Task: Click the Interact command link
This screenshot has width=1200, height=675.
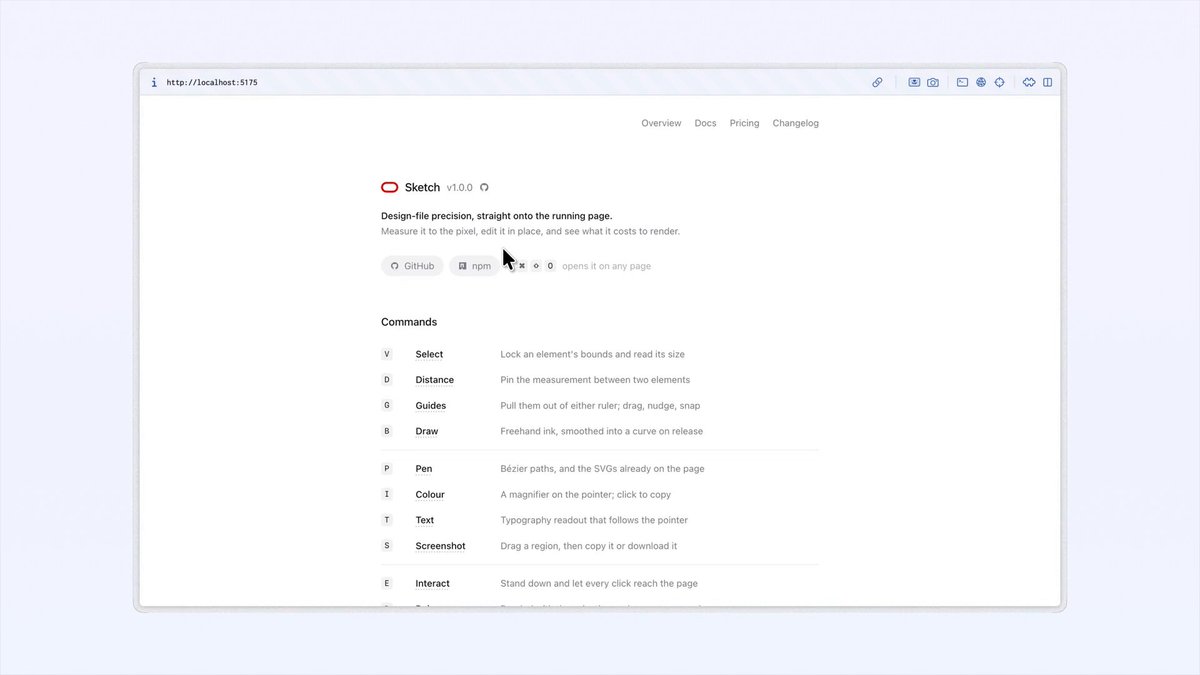Action: point(433,583)
